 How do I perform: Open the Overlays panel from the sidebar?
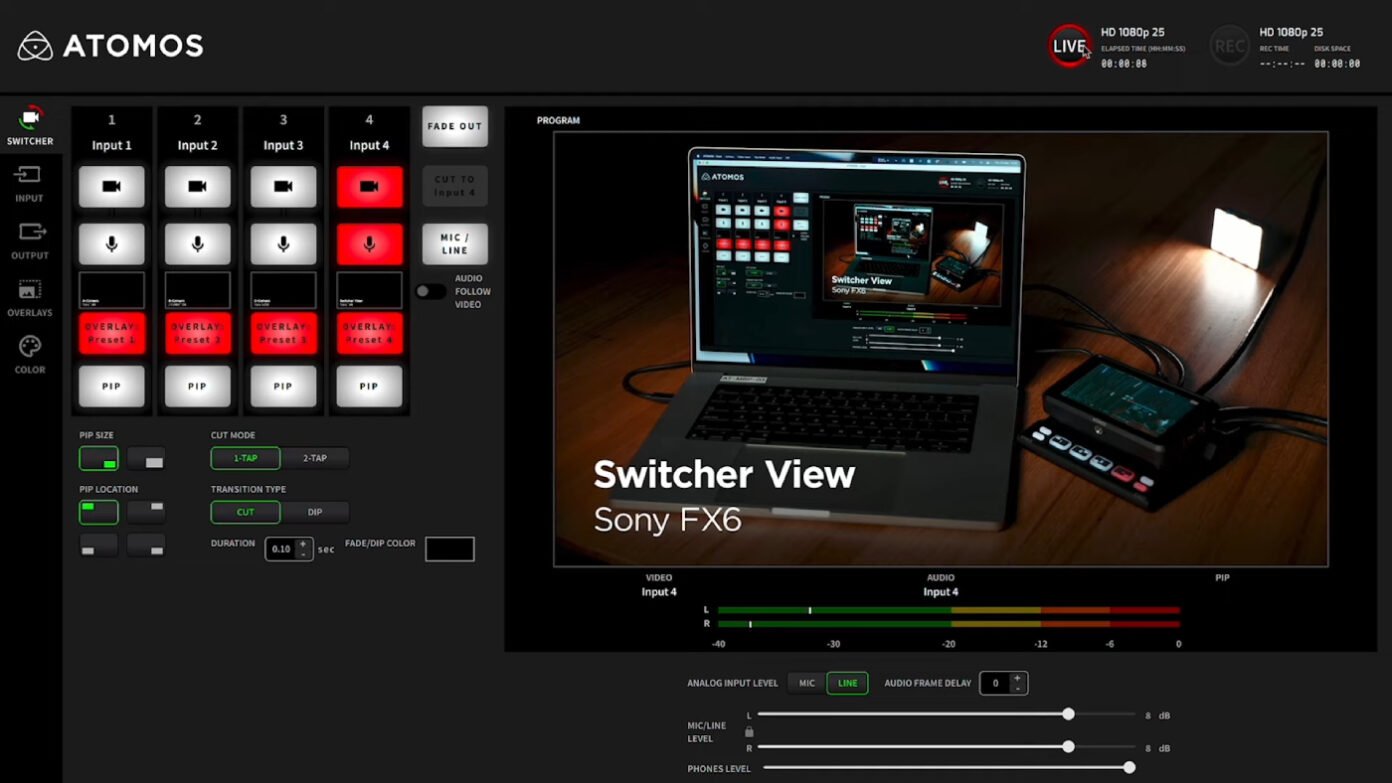point(29,297)
